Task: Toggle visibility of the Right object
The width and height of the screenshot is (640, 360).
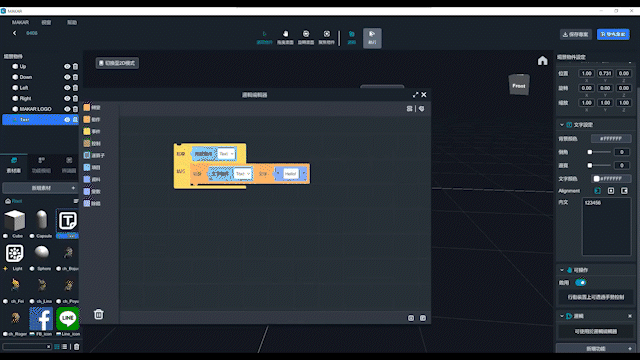Action: [x=67, y=98]
